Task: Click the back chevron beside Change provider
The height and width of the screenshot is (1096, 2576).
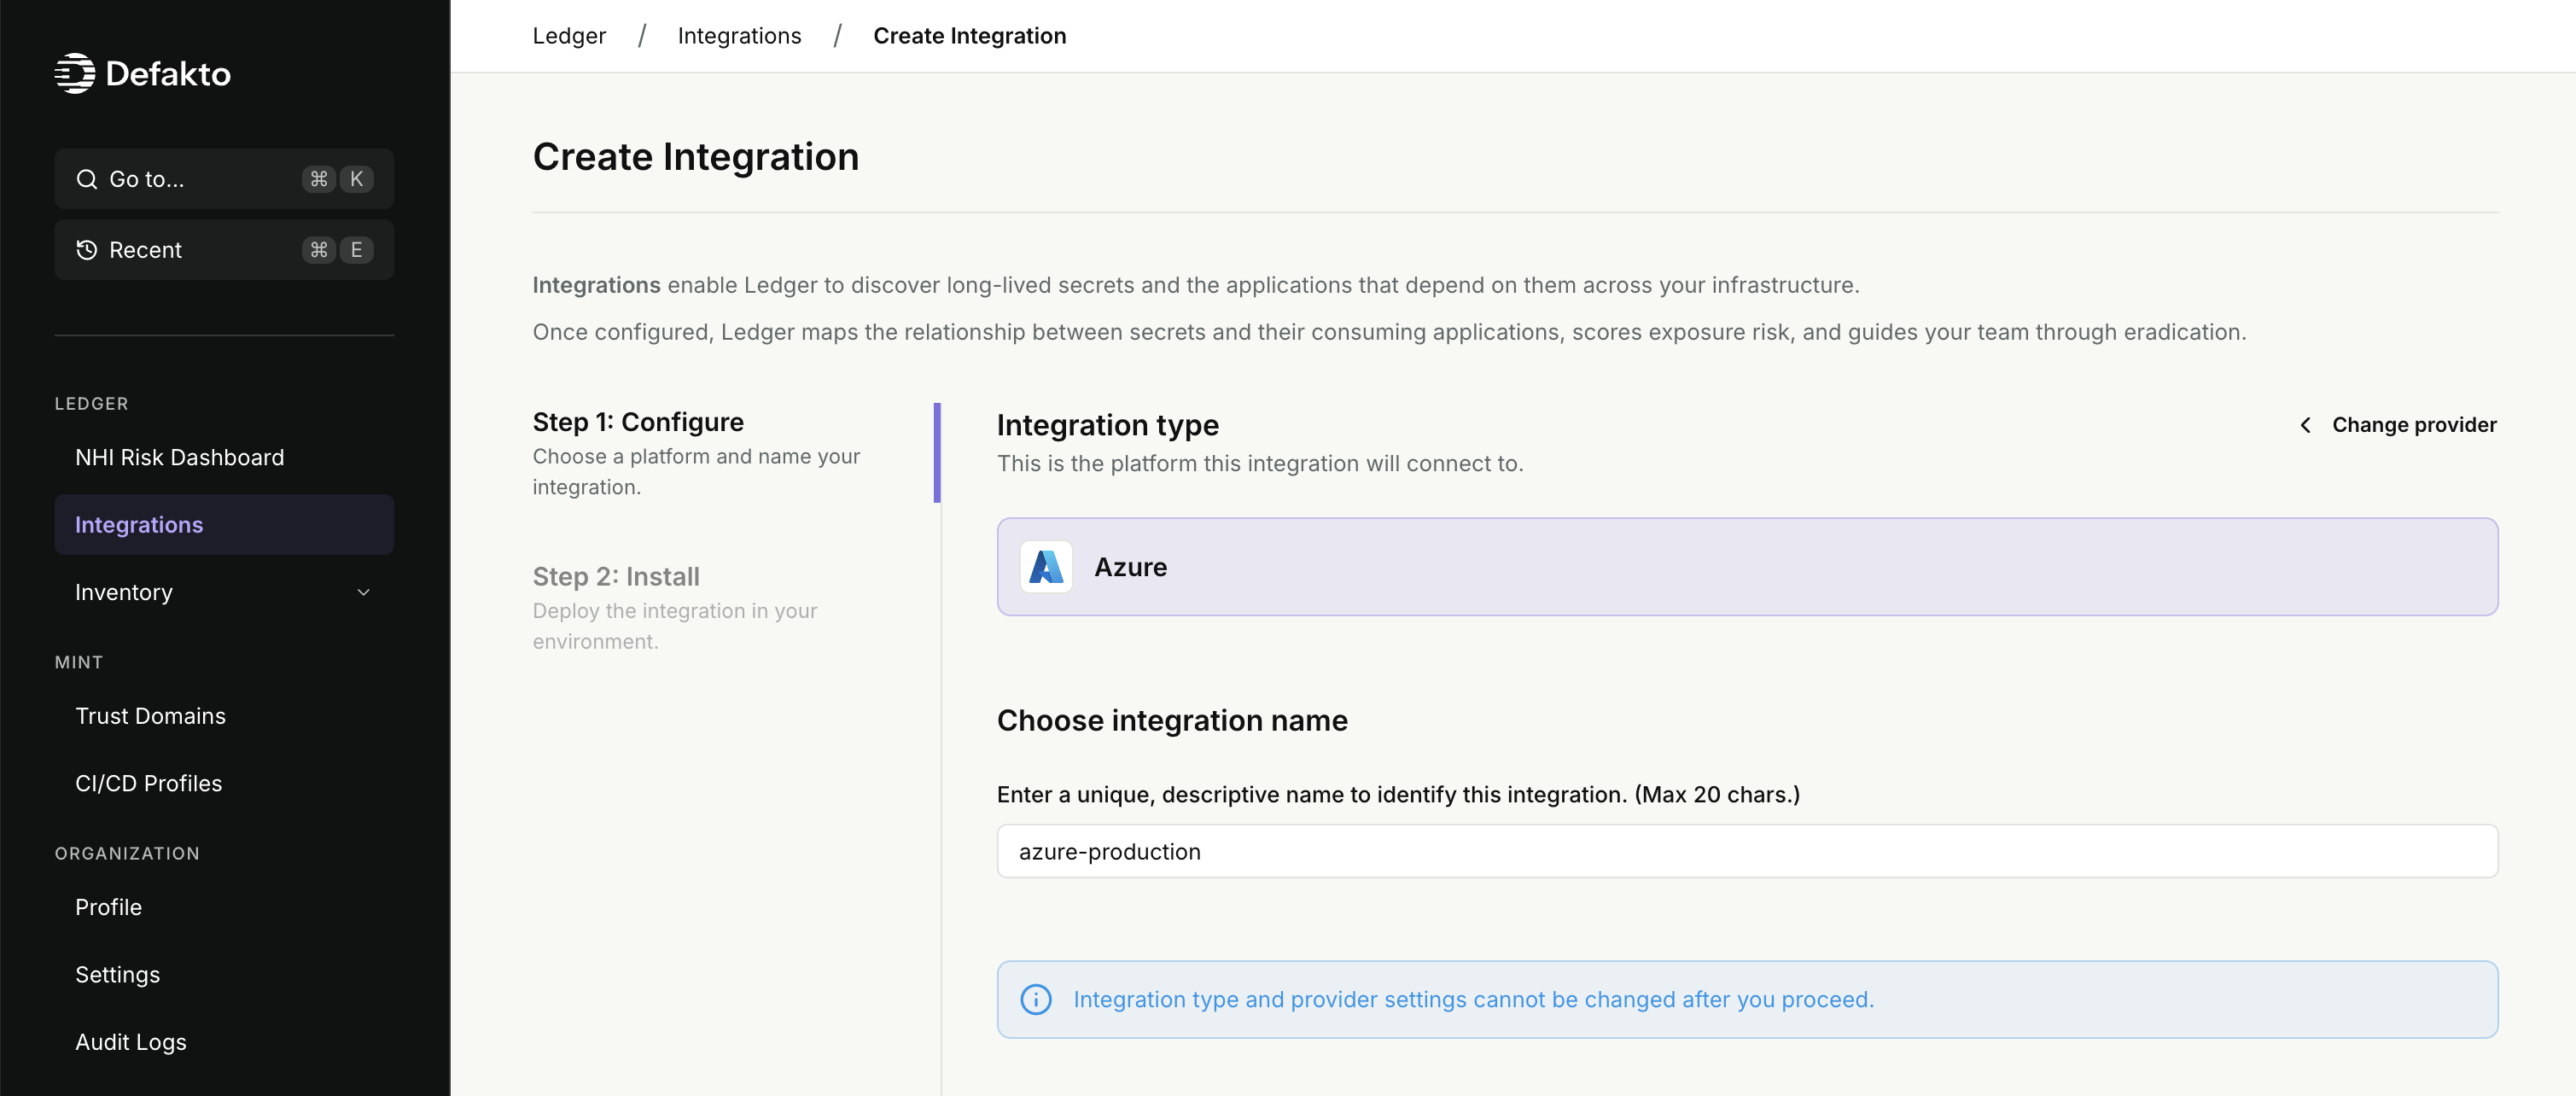Action: pyautogui.click(x=2306, y=425)
